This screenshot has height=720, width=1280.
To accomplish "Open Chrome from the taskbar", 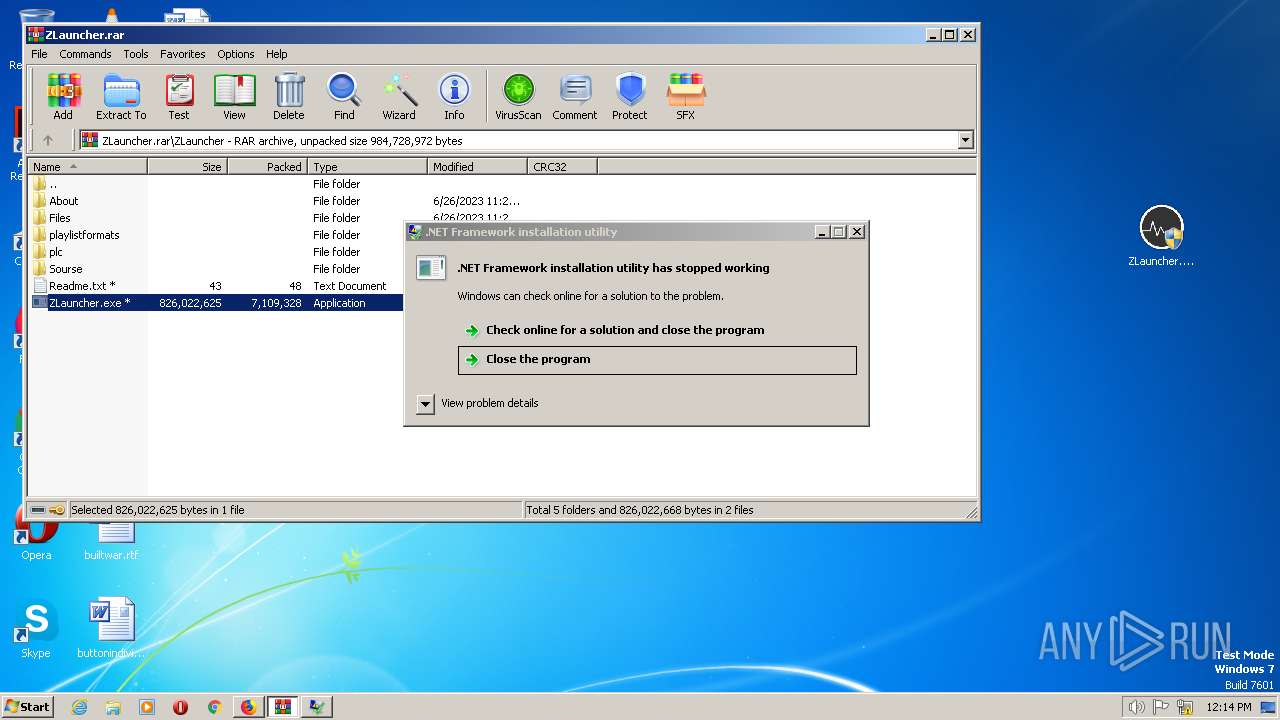I will pyautogui.click(x=214, y=707).
